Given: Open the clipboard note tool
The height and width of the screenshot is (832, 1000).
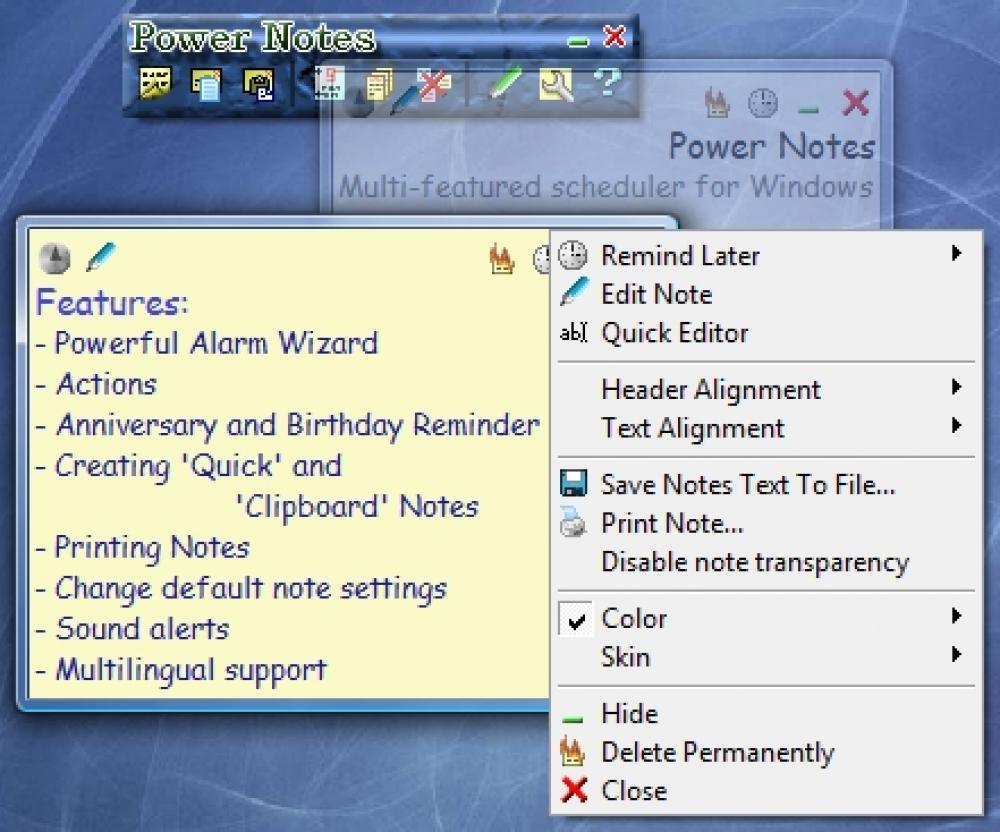Looking at the screenshot, I should pos(258,85).
